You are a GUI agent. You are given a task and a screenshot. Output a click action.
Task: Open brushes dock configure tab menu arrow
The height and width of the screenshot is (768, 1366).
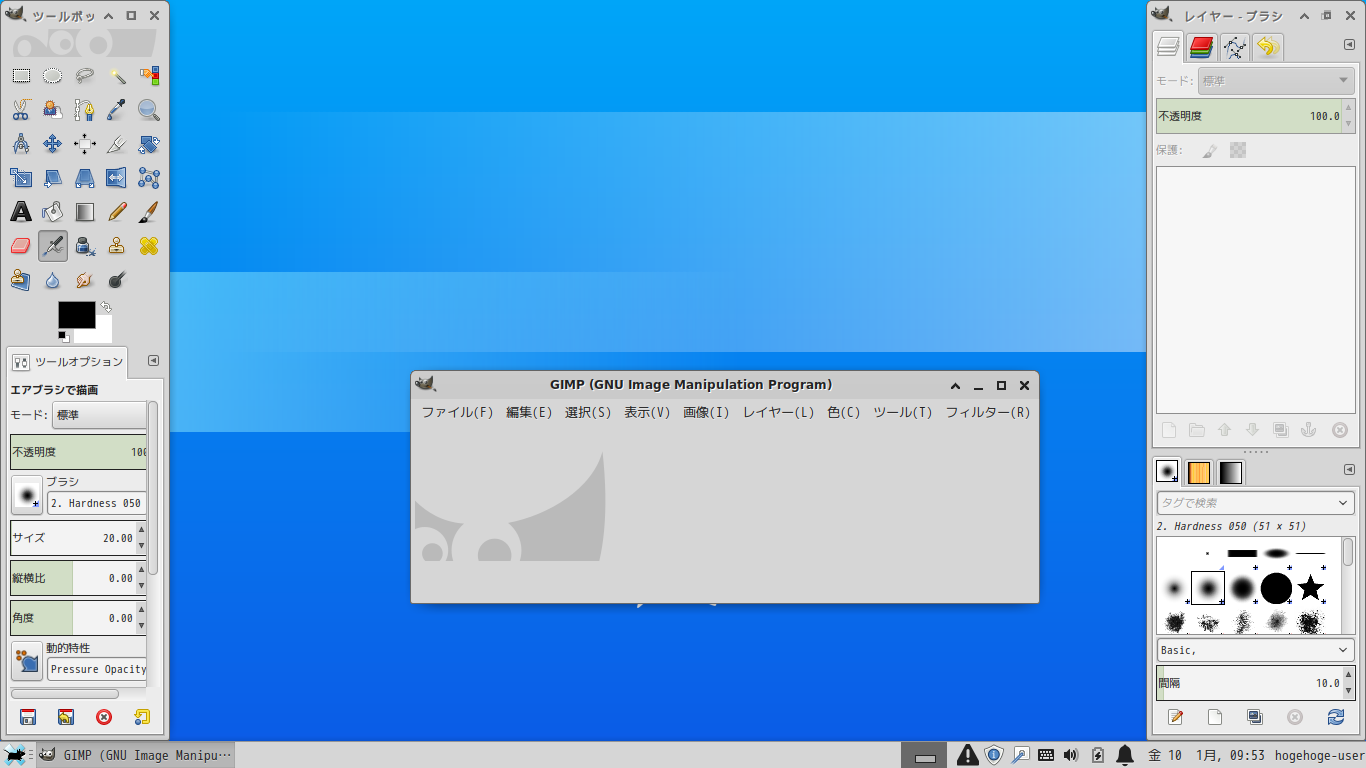click(1349, 469)
